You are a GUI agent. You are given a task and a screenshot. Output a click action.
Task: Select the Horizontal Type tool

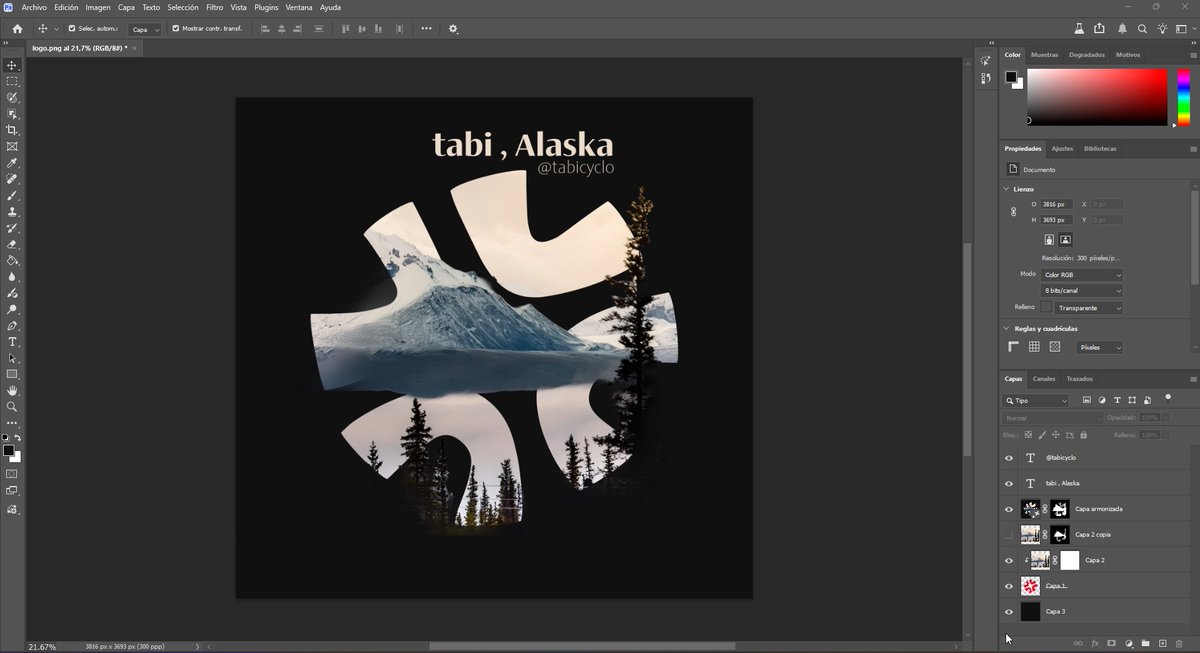click(12, 342)
